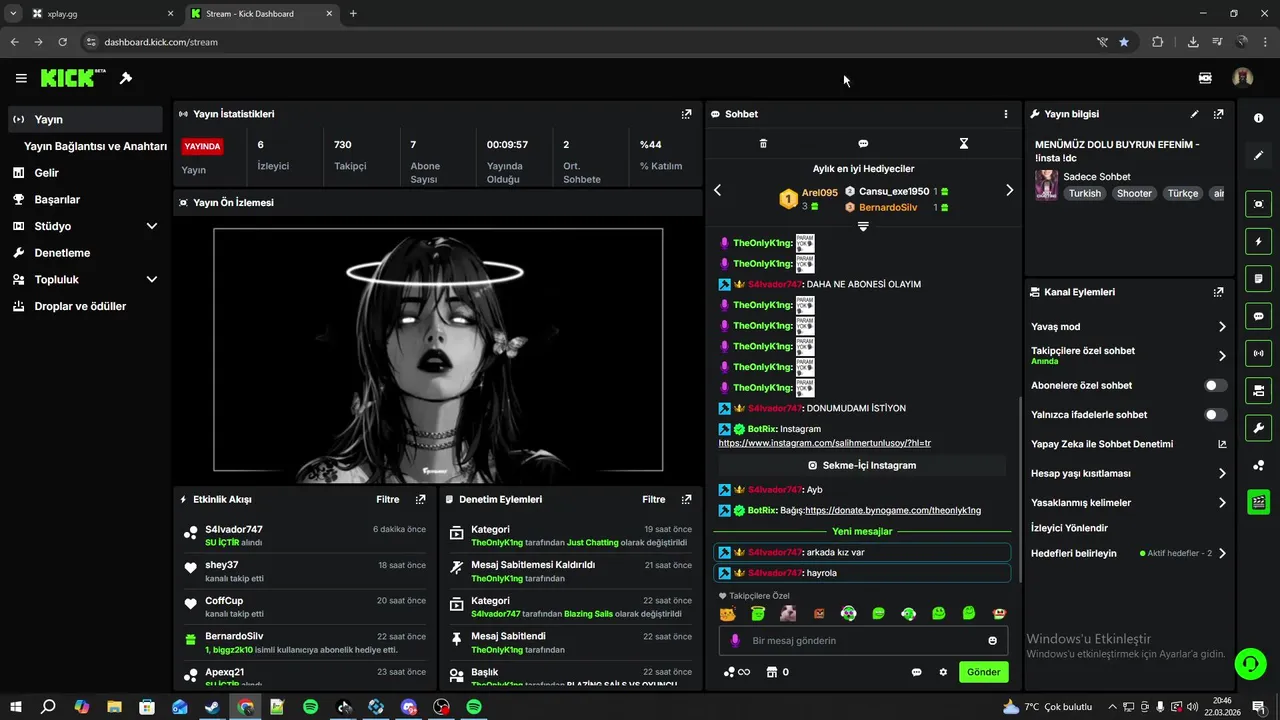1280x720 pixels.
Task: Click the pencil icon in the right sidebar
Action: (x=1258, y=156)
